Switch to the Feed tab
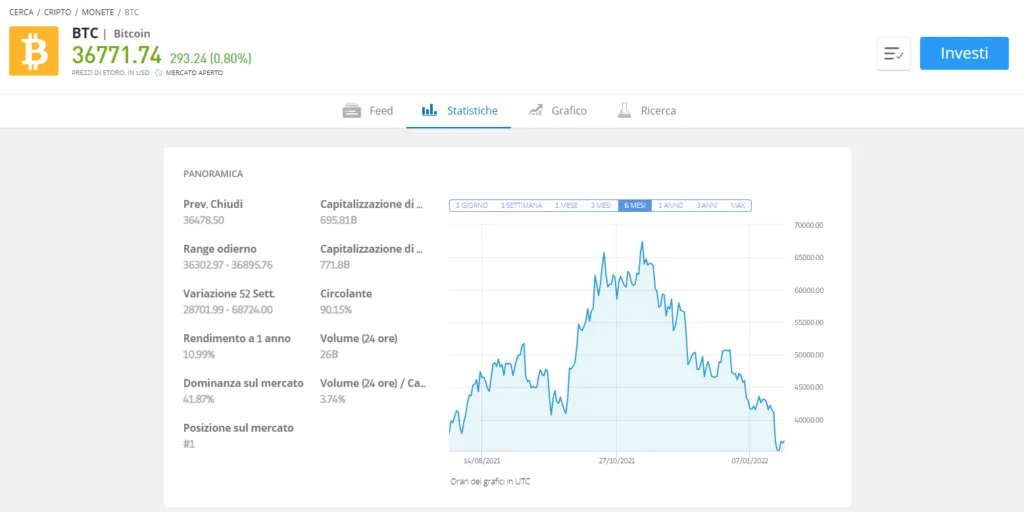The height and width of the screenshot is (512, 1024). [368, 111]
